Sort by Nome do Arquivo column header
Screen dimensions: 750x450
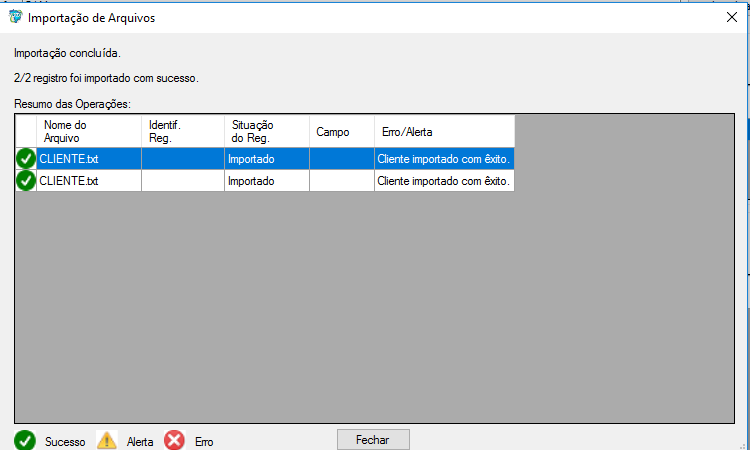[89, 132]
